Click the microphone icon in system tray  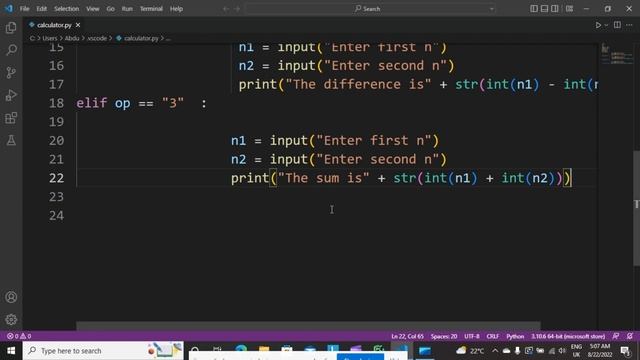pos(517,351)
